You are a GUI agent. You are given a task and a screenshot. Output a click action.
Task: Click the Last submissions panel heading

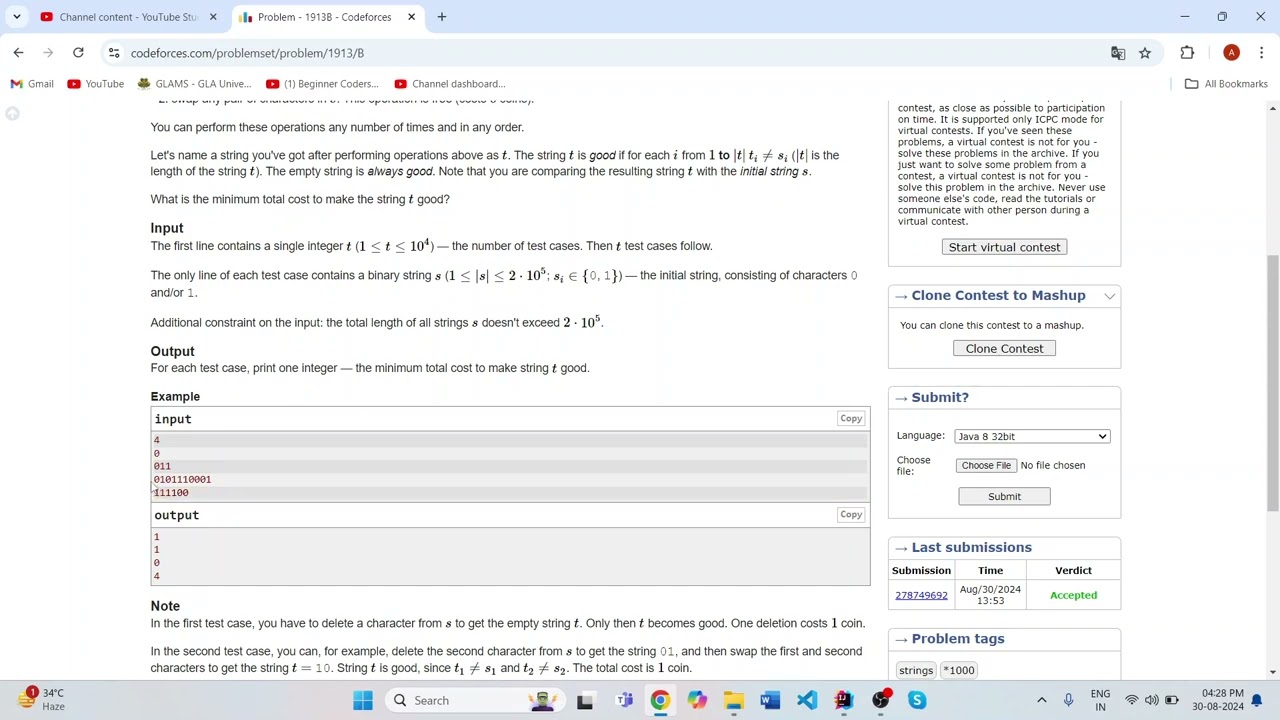[x=970, y=548]
